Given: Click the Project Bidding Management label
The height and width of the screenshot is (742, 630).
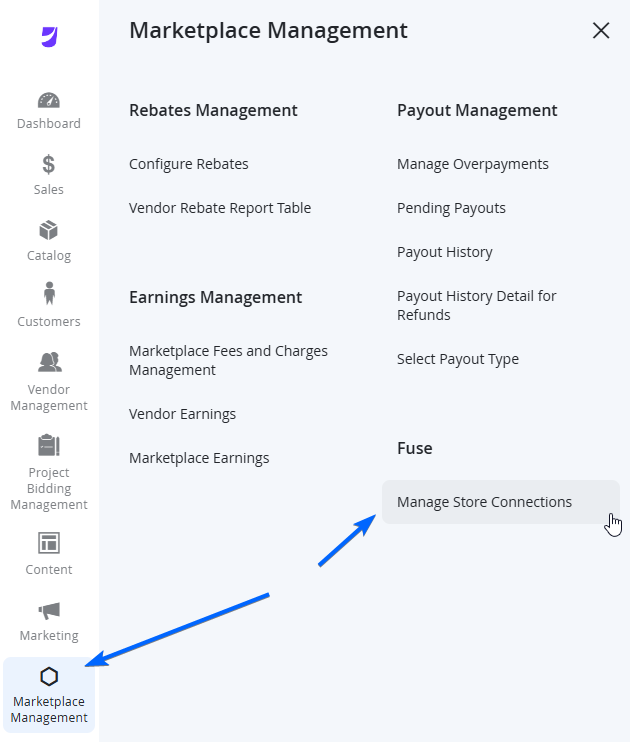Looking at the screenshot, I should point(49,488).
